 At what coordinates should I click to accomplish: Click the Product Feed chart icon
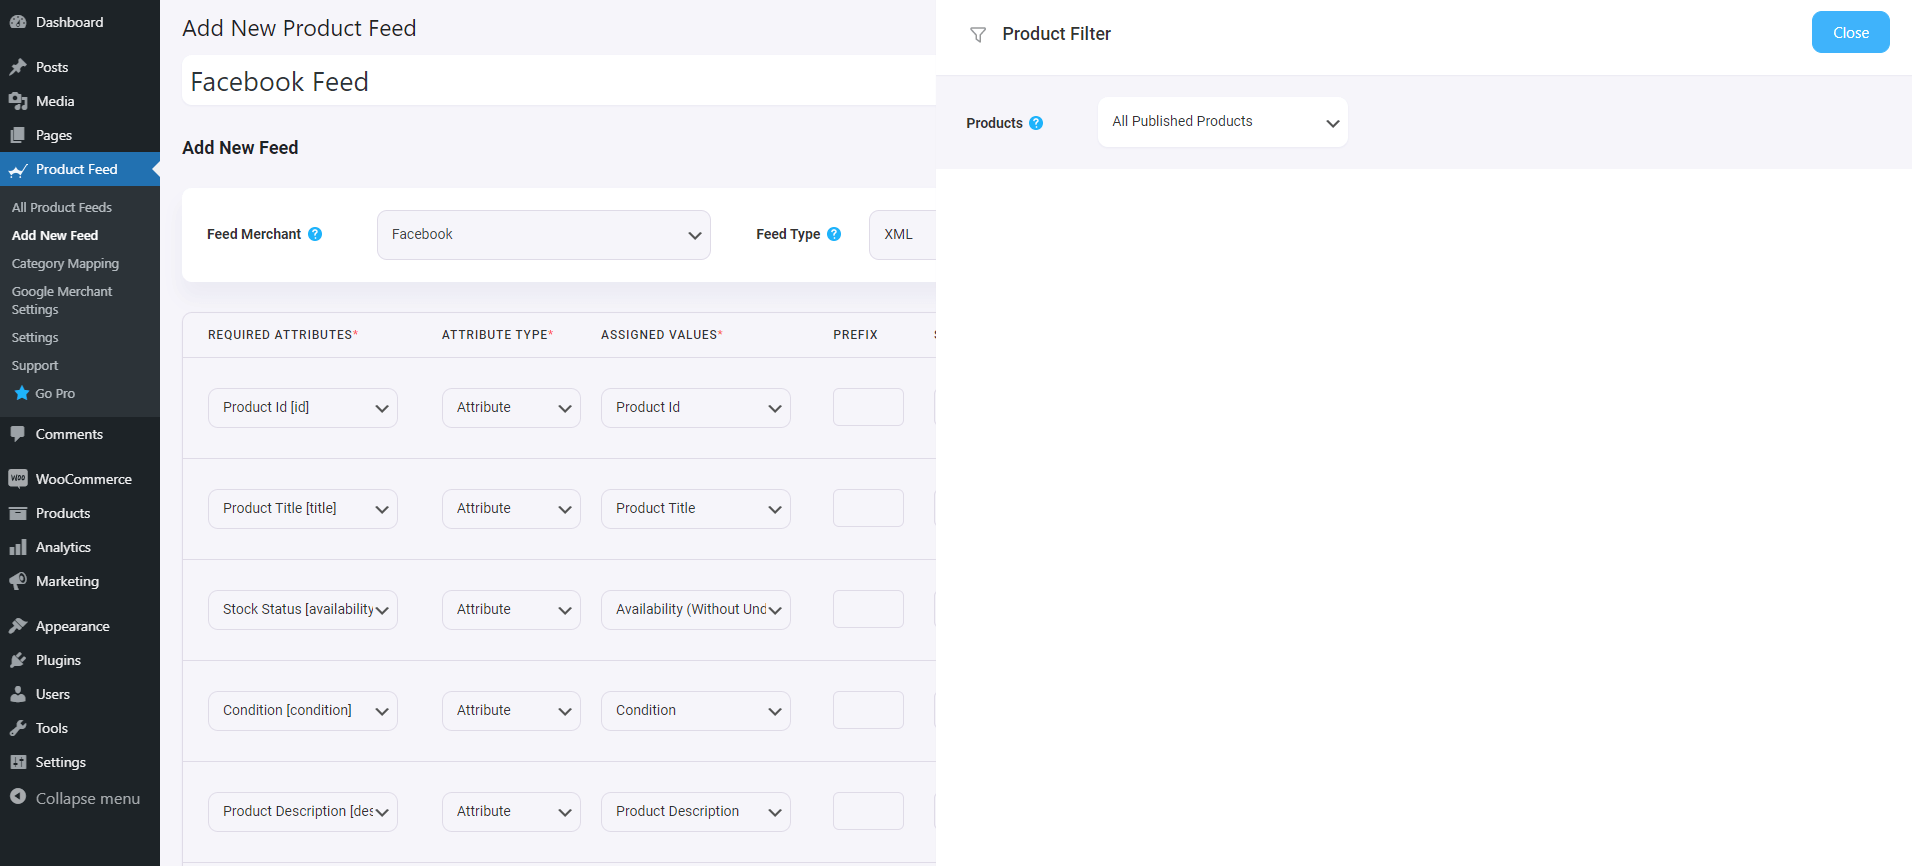pos(18,170)
